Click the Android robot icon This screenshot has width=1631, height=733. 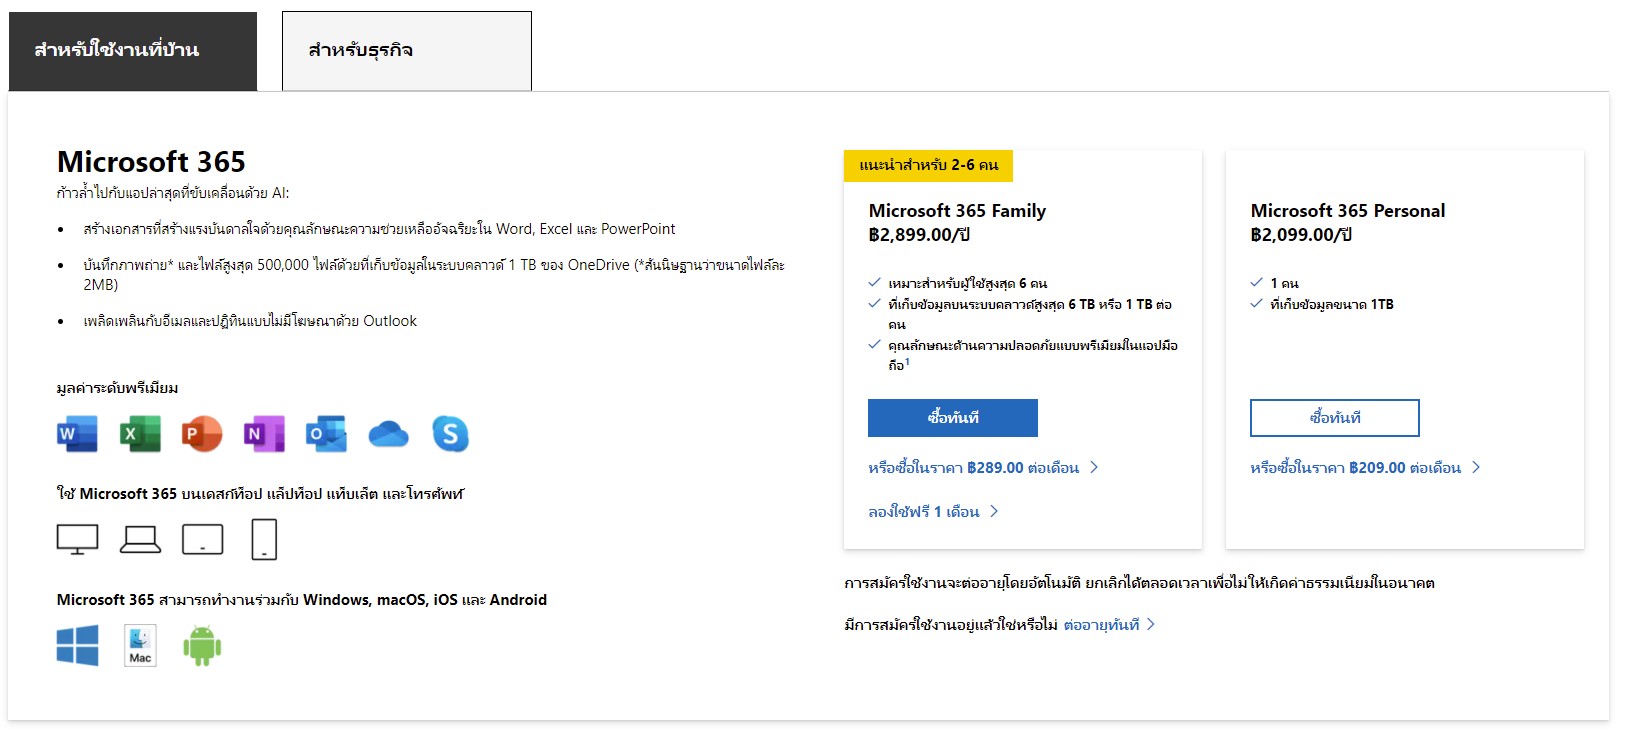click(202, 645)
